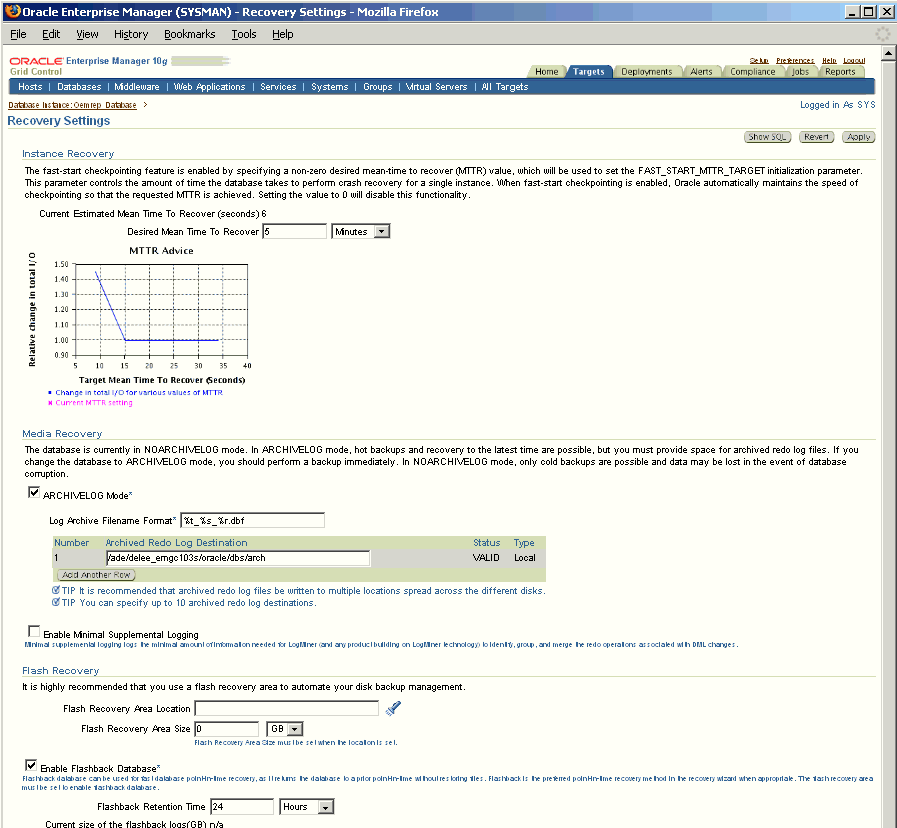
Task: Click the VALID status cell
Action: tap(486, 558)
